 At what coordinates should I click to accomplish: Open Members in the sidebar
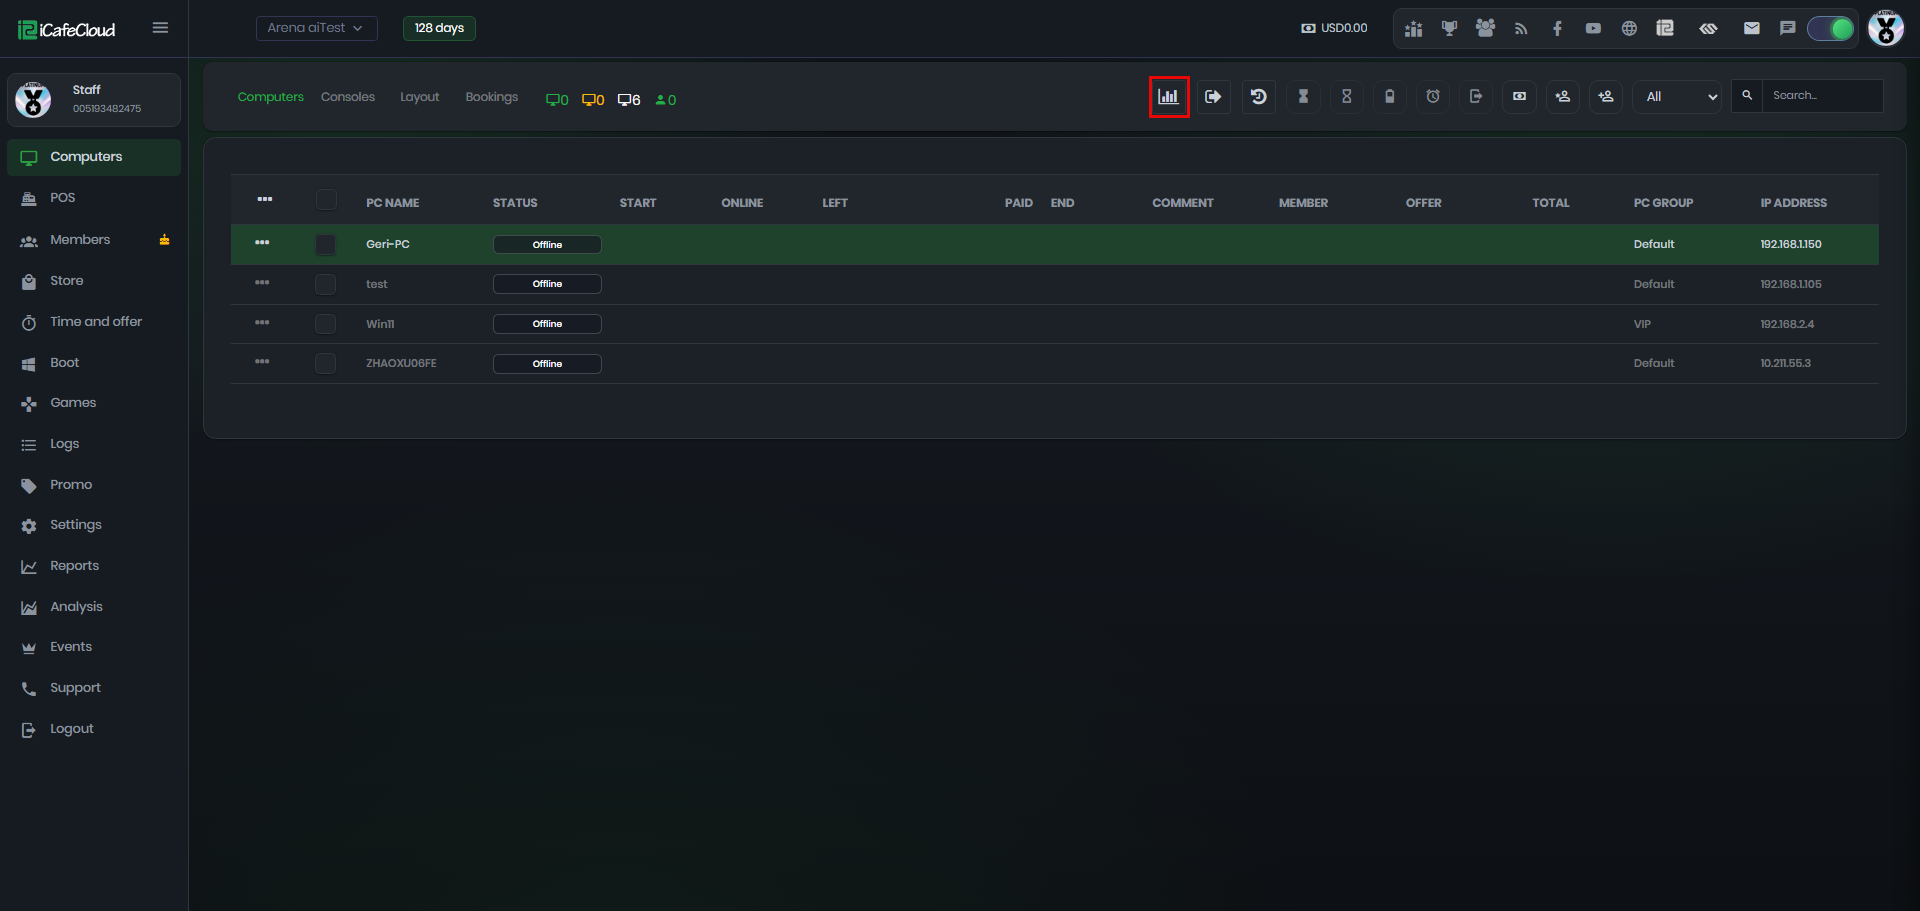[94, 240]
